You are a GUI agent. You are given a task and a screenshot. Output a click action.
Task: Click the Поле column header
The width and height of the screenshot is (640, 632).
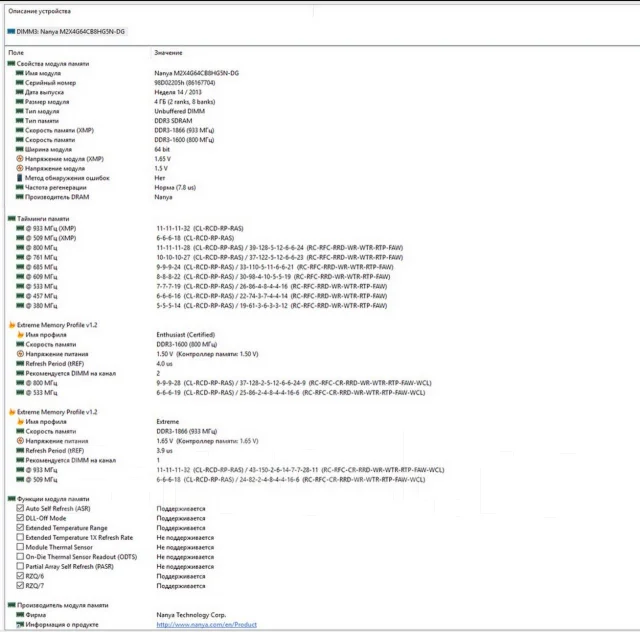pyautogui.click(x=16, y=53)
